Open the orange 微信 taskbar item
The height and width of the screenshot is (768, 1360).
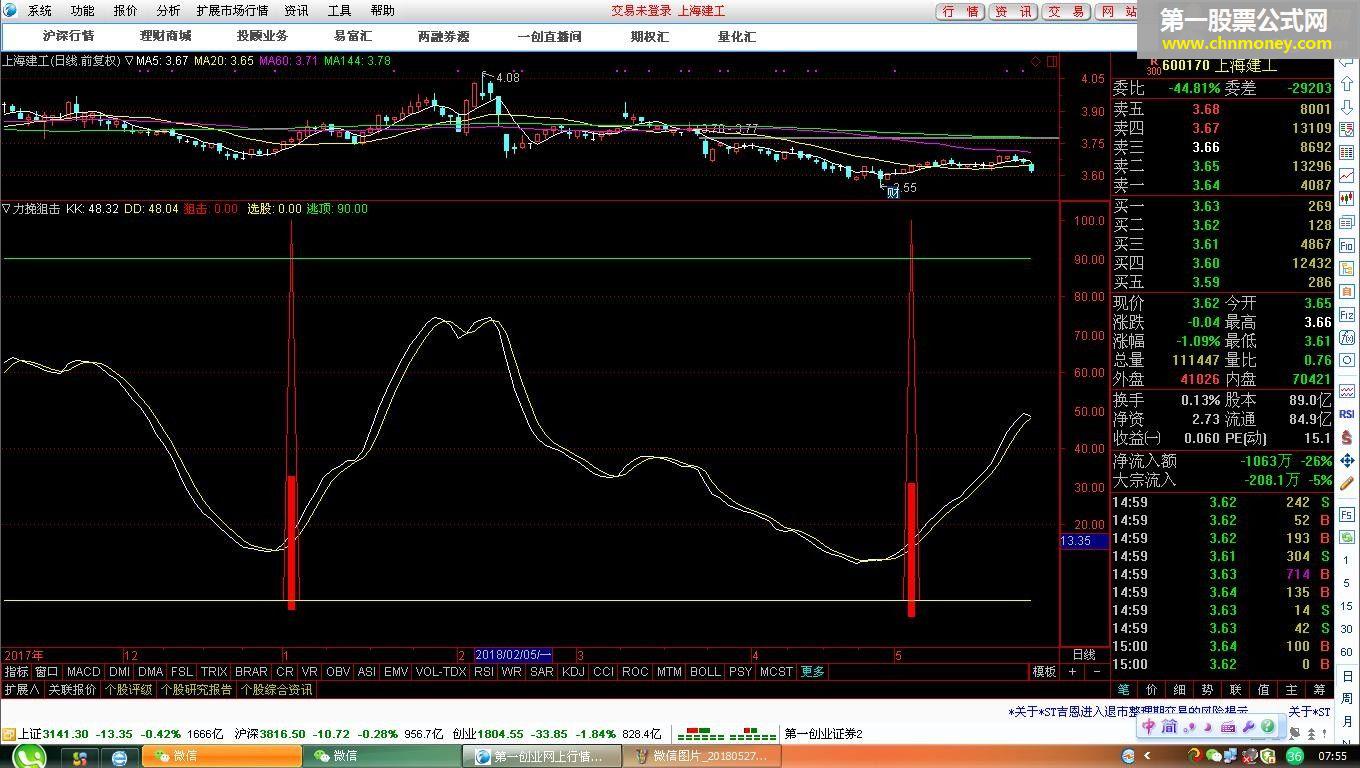click(221, 756)
